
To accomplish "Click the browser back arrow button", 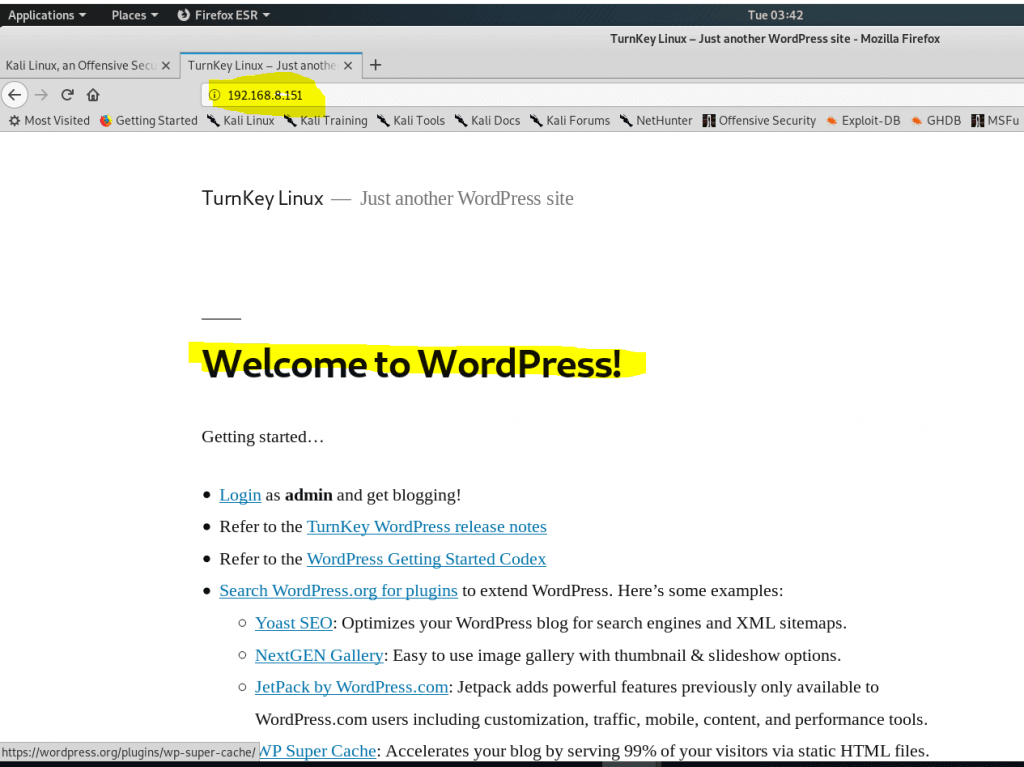I will pyautogui.click(x=14, y=95).
